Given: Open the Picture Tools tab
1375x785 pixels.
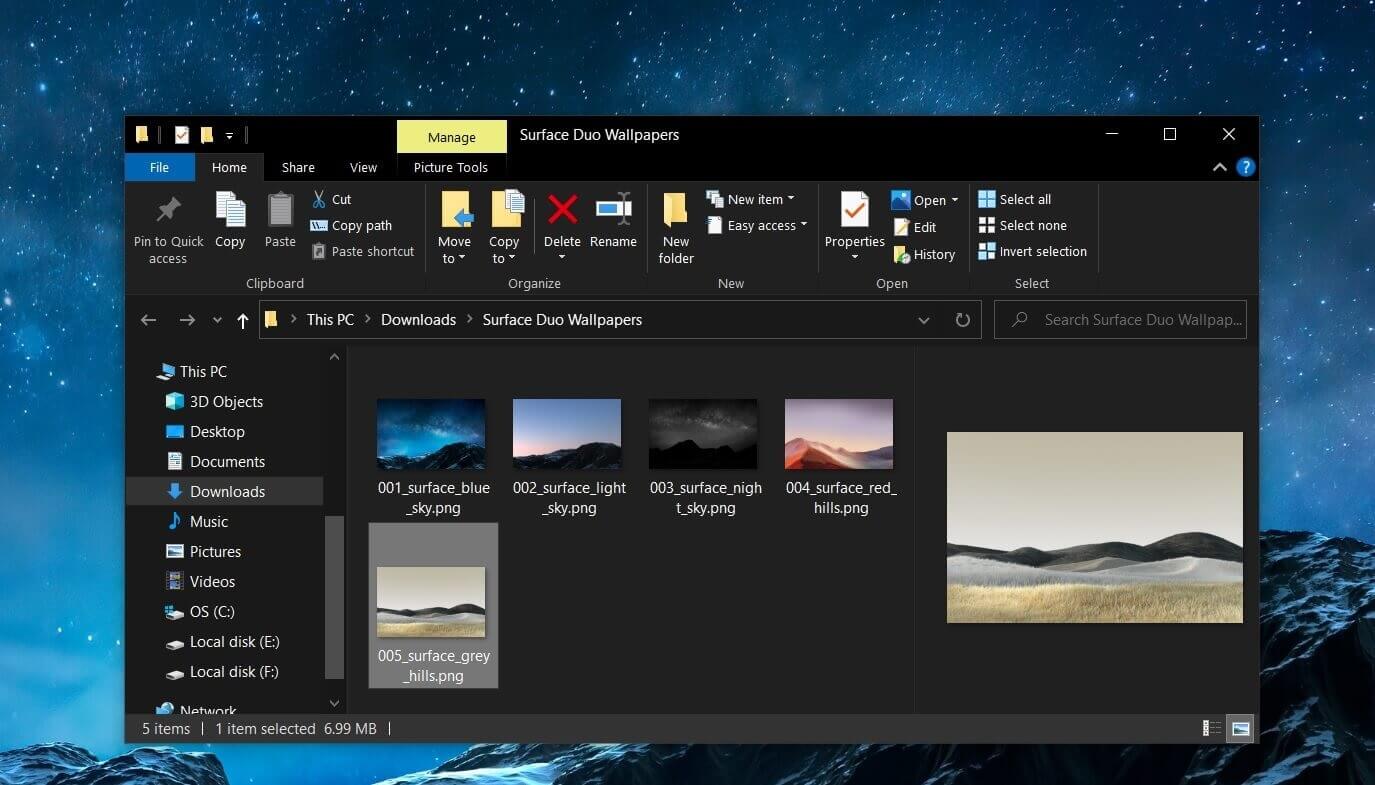Looking at the screenshot, I should coord(451,167).
